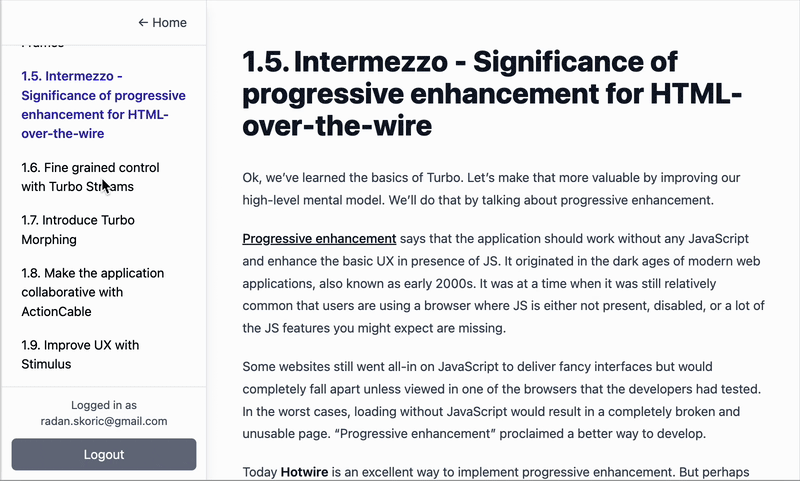This screenshot has width=800, height=481.
Task: Click the 'Logged in as' label
Action: (104, 405)
